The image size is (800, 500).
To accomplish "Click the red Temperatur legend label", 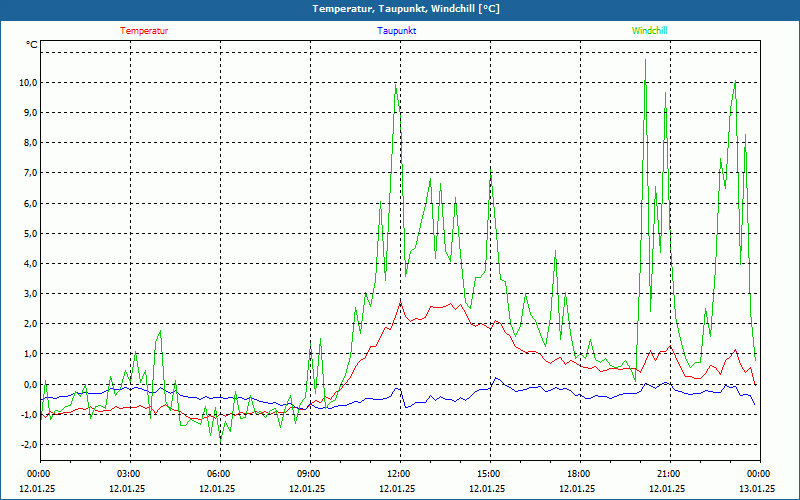I will (x=144, y=31).
